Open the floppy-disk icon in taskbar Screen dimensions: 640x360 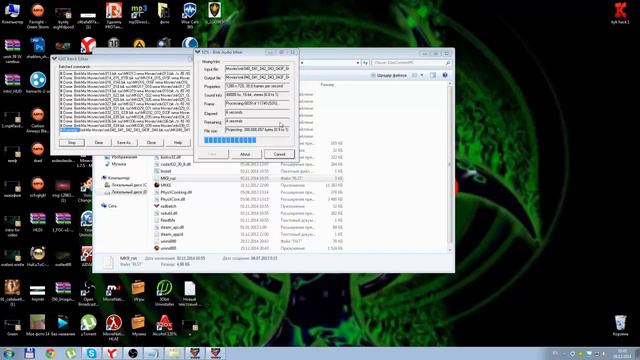coord(29,353)
